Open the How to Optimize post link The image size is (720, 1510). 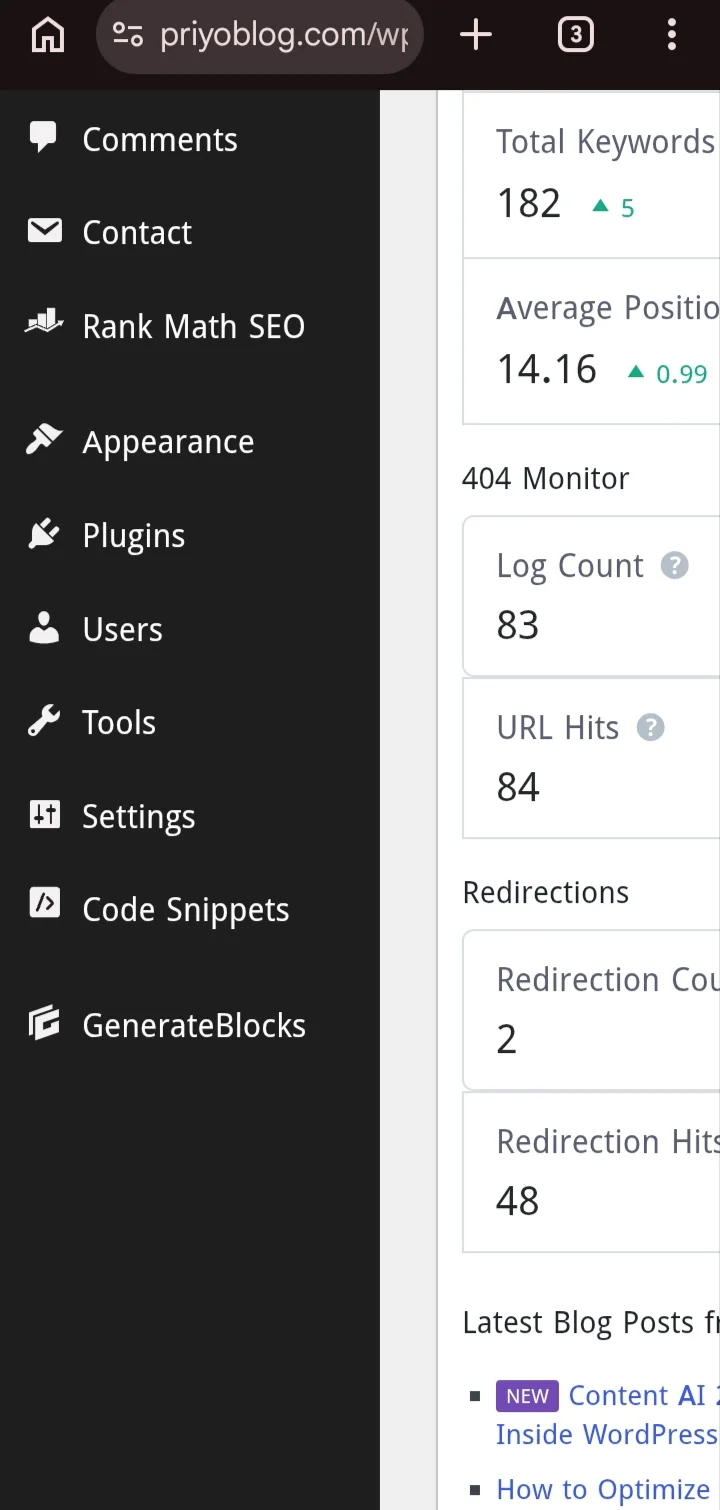[x=604, y=1489]
